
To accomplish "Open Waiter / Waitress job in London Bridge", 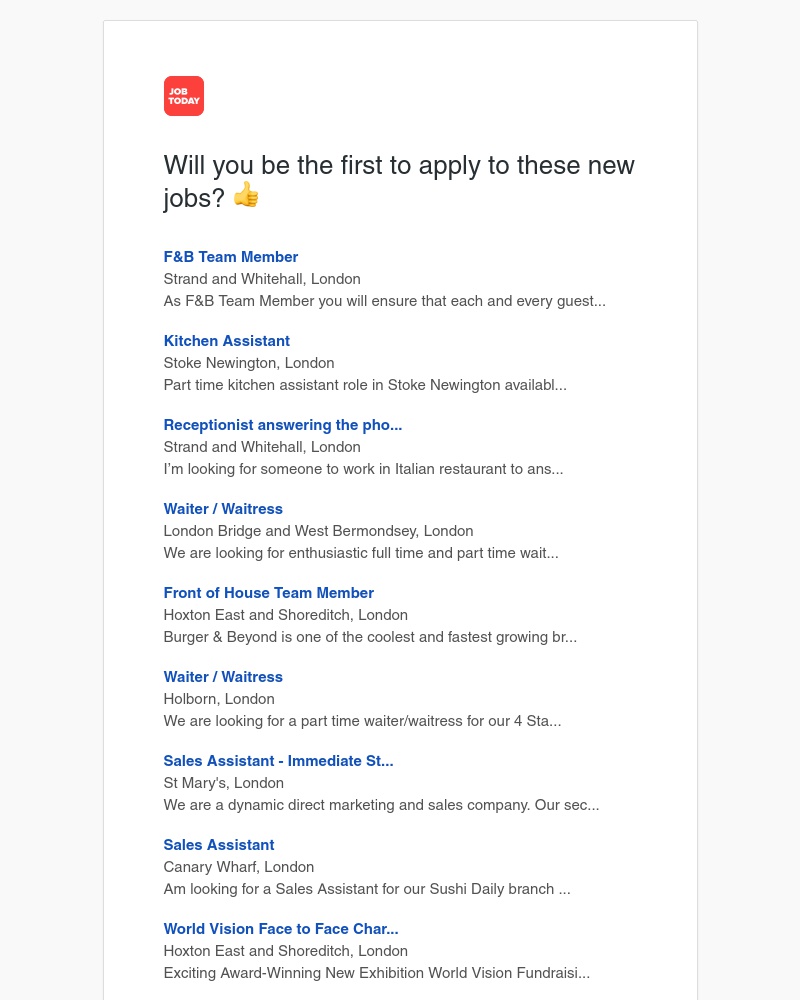I will point(223,509).
